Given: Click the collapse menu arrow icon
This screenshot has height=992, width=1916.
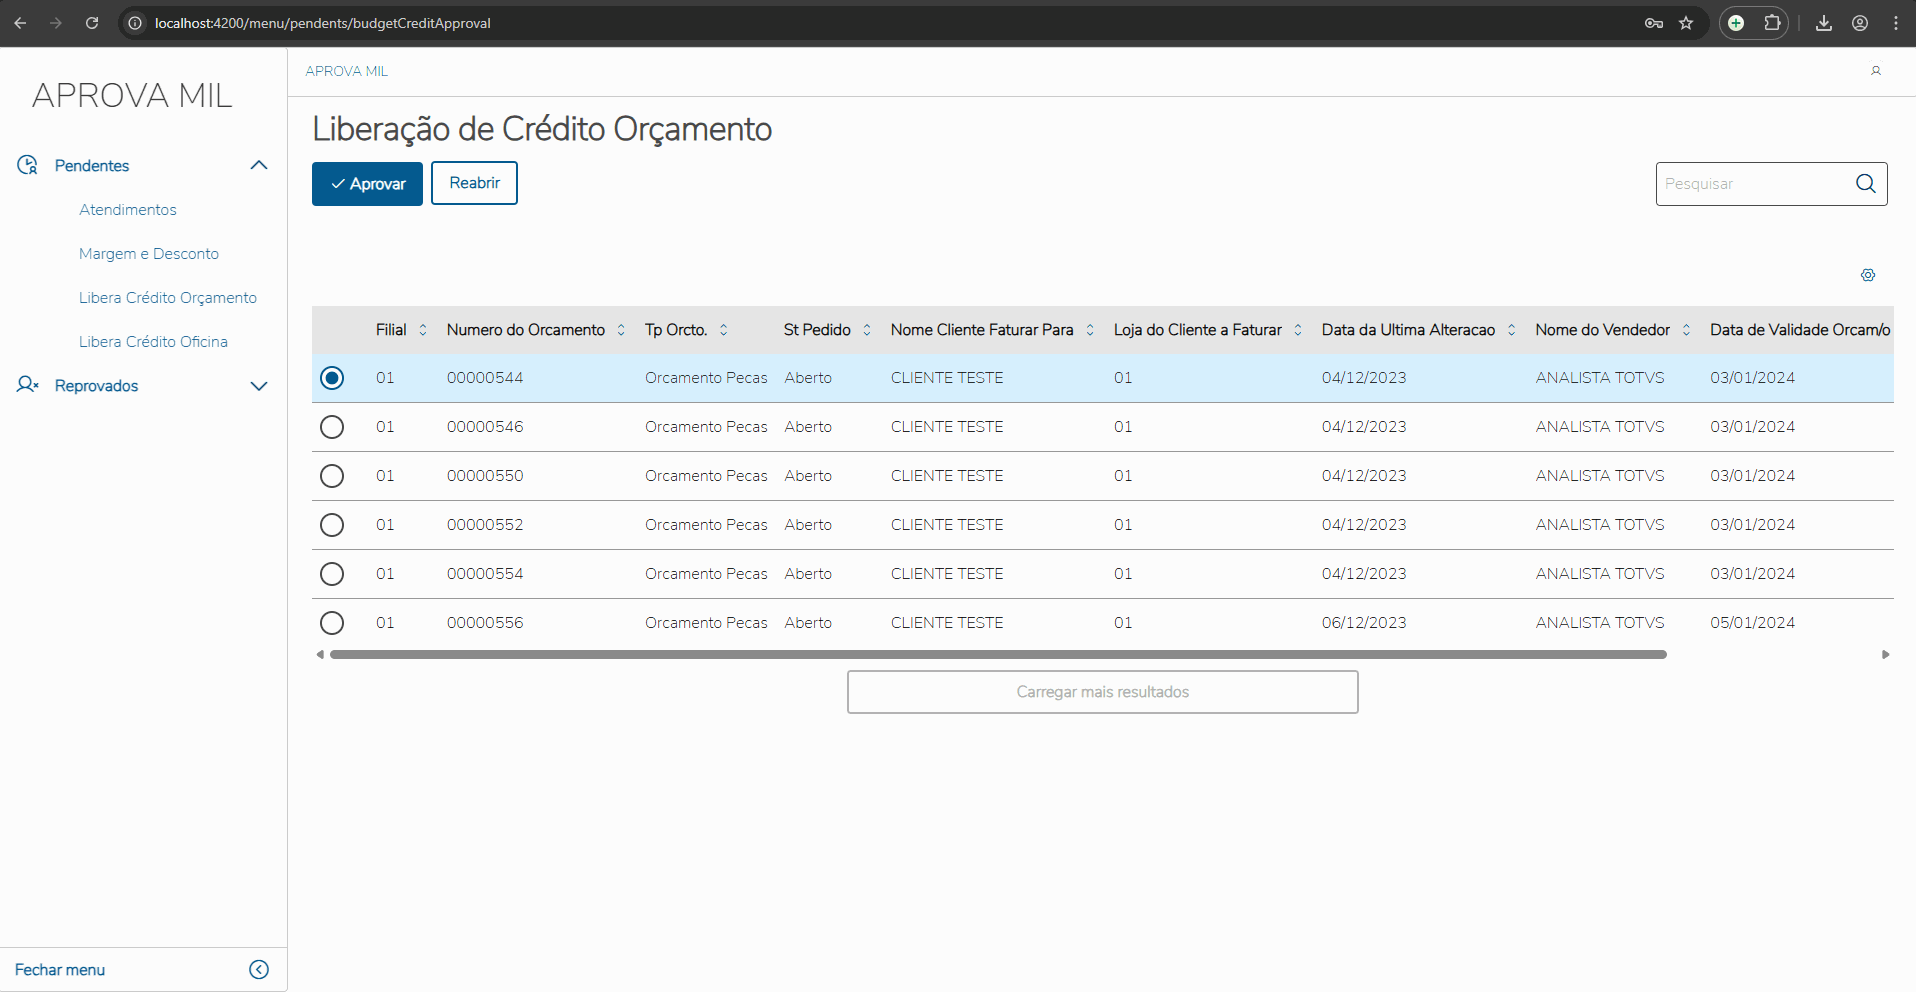Looking at the screenshot, I should pyautogui.click(x=259, y=969).
